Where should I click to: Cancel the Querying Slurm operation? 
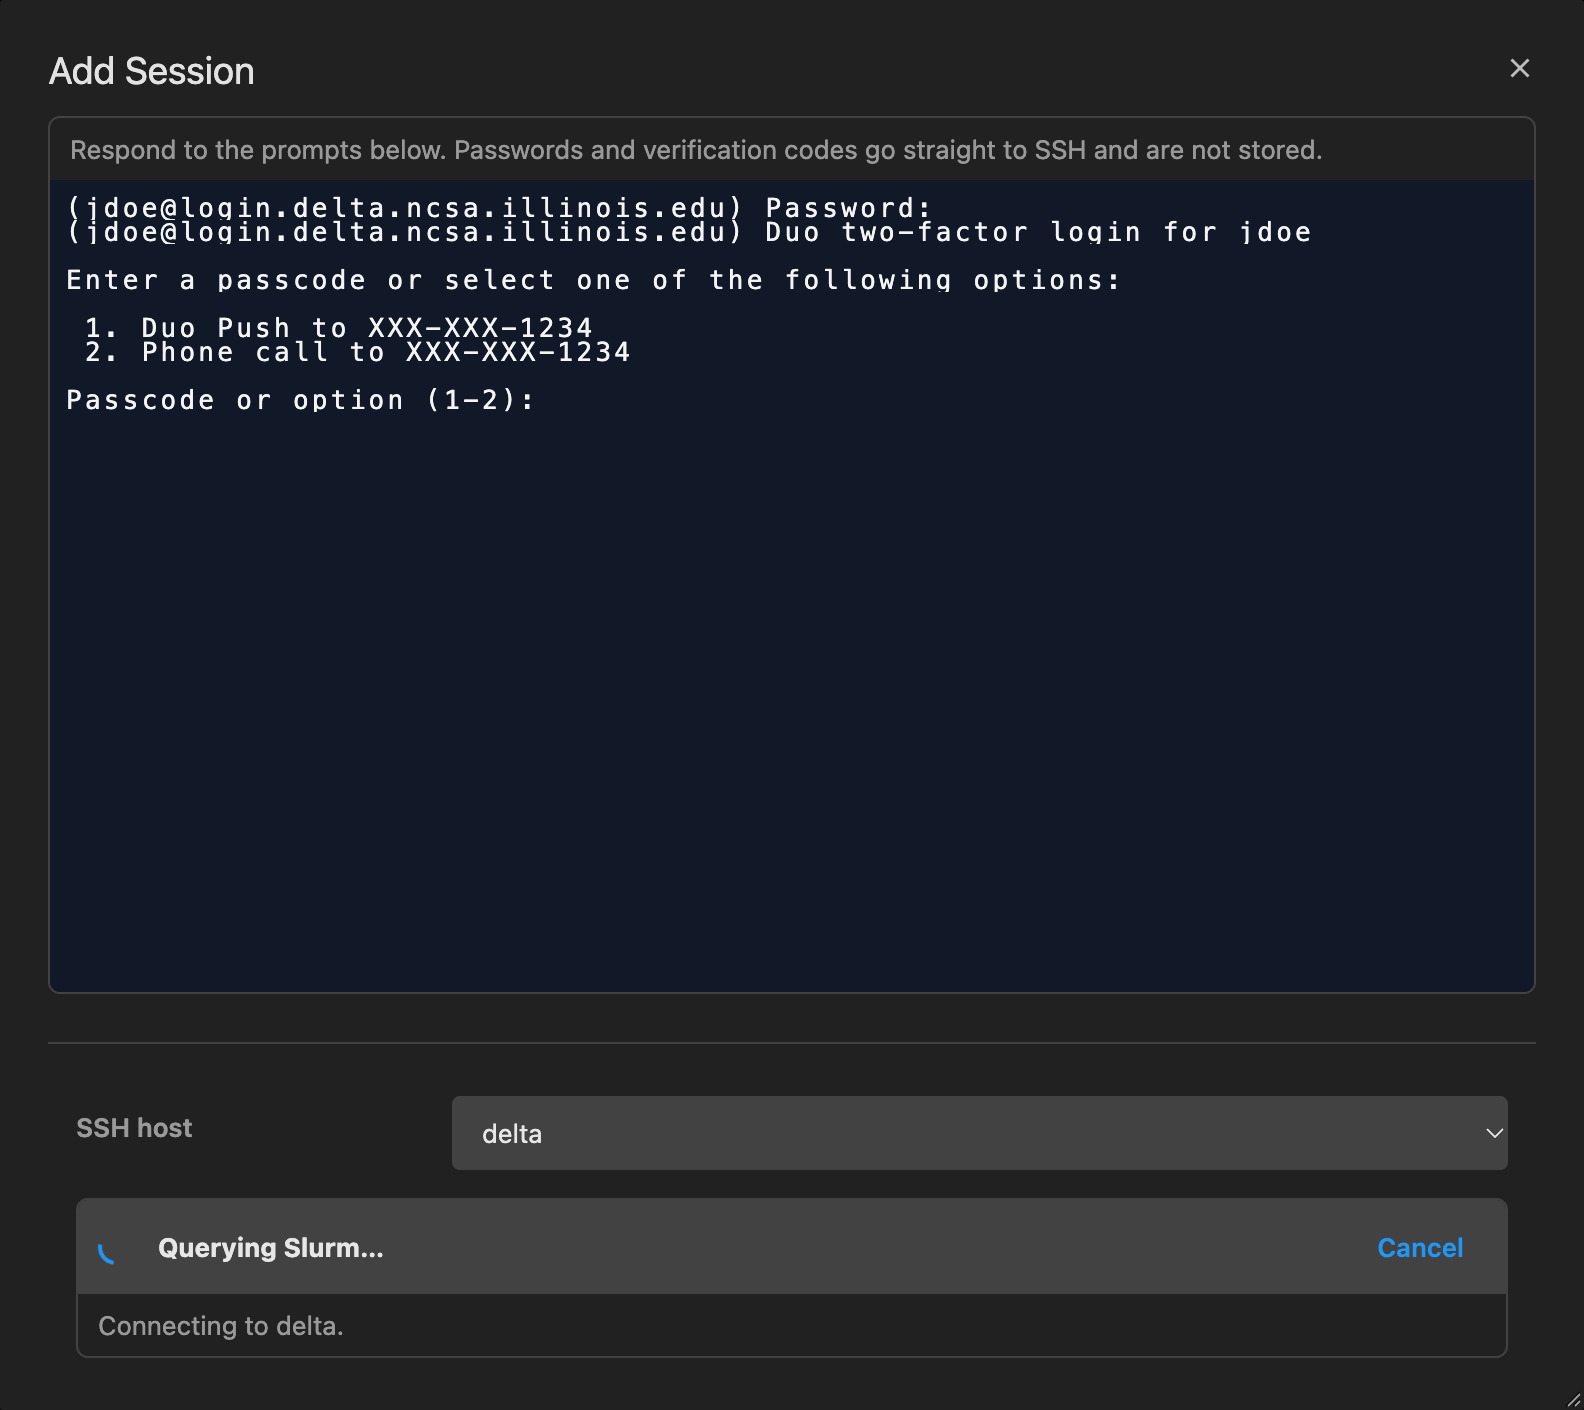[1420, 1247]
